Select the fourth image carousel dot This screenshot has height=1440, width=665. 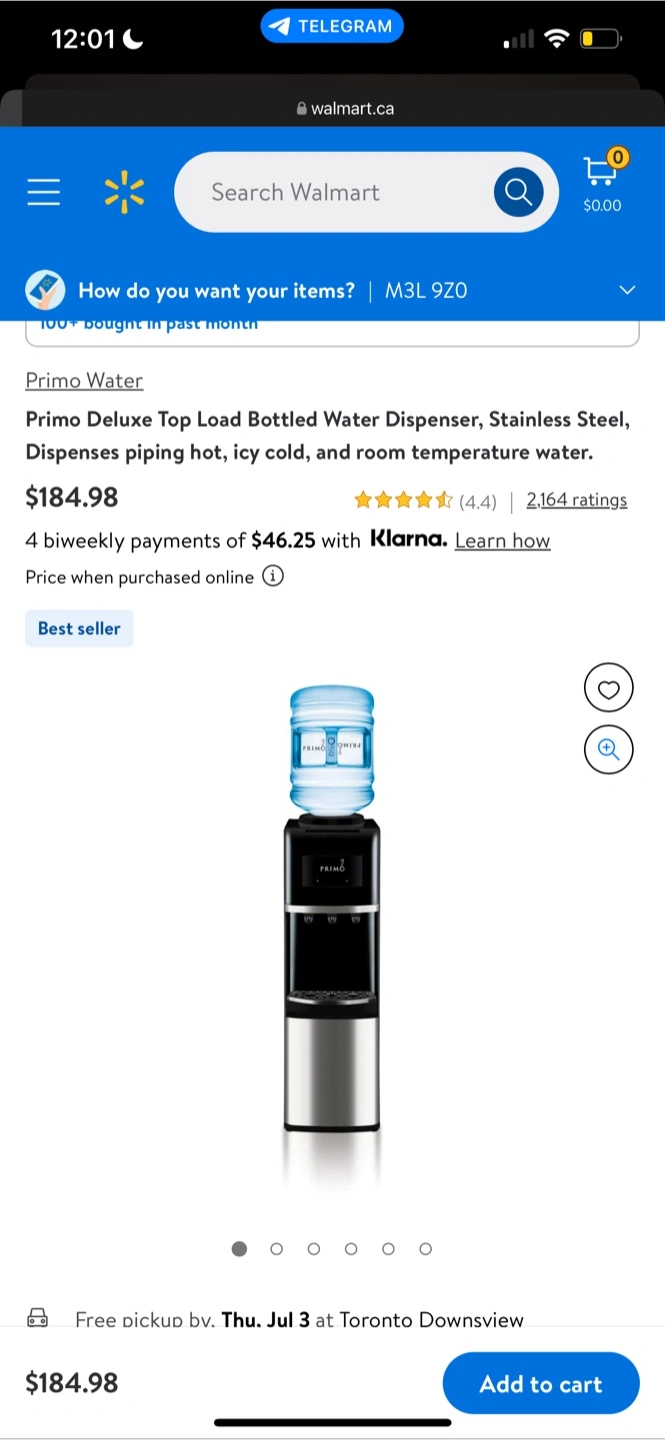click(x=351, y=1248)
